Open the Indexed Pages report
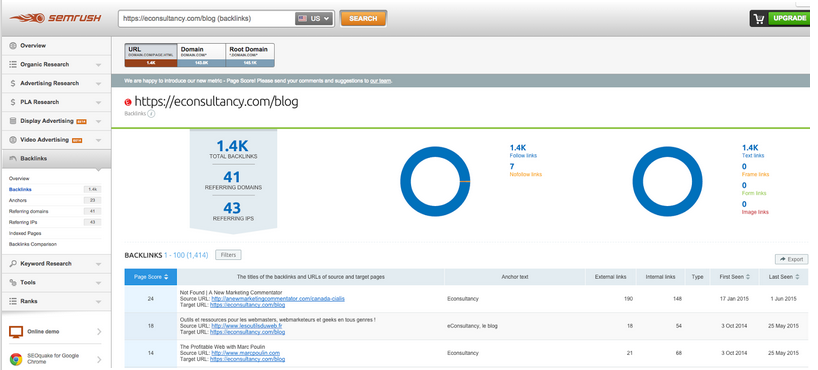The width and height of the screenshot is (818, 370). point(25,233)
